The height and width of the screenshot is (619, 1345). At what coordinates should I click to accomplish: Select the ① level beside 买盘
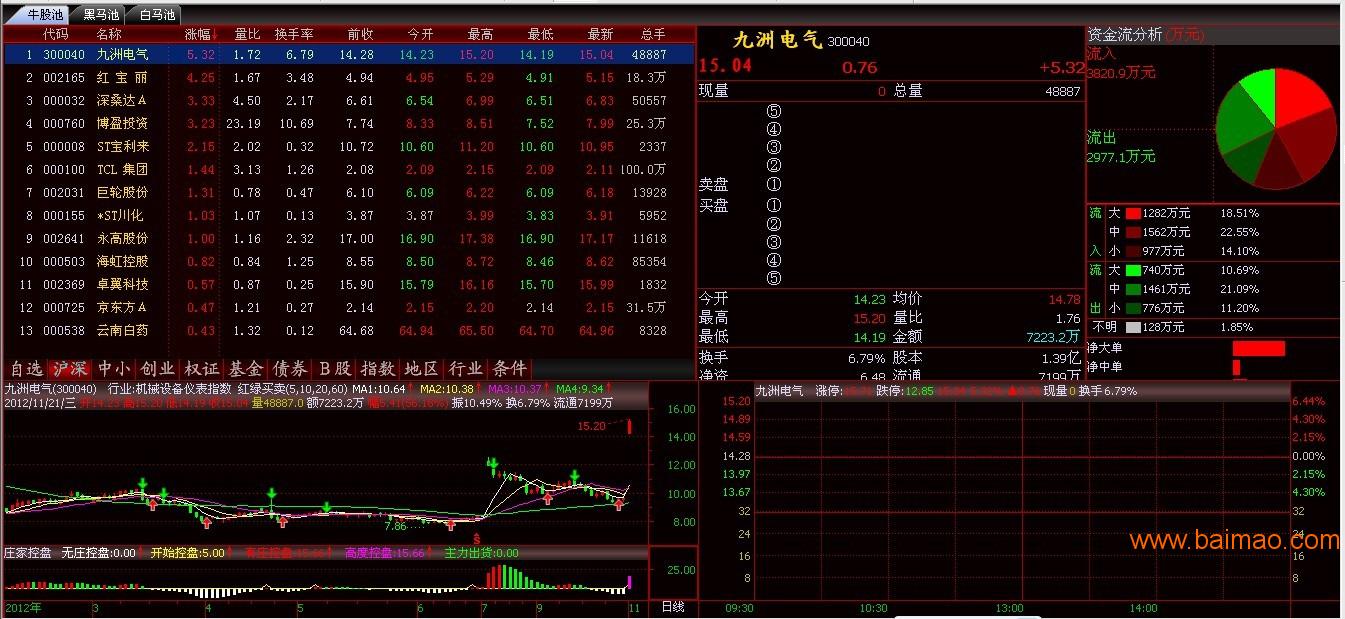773,206
